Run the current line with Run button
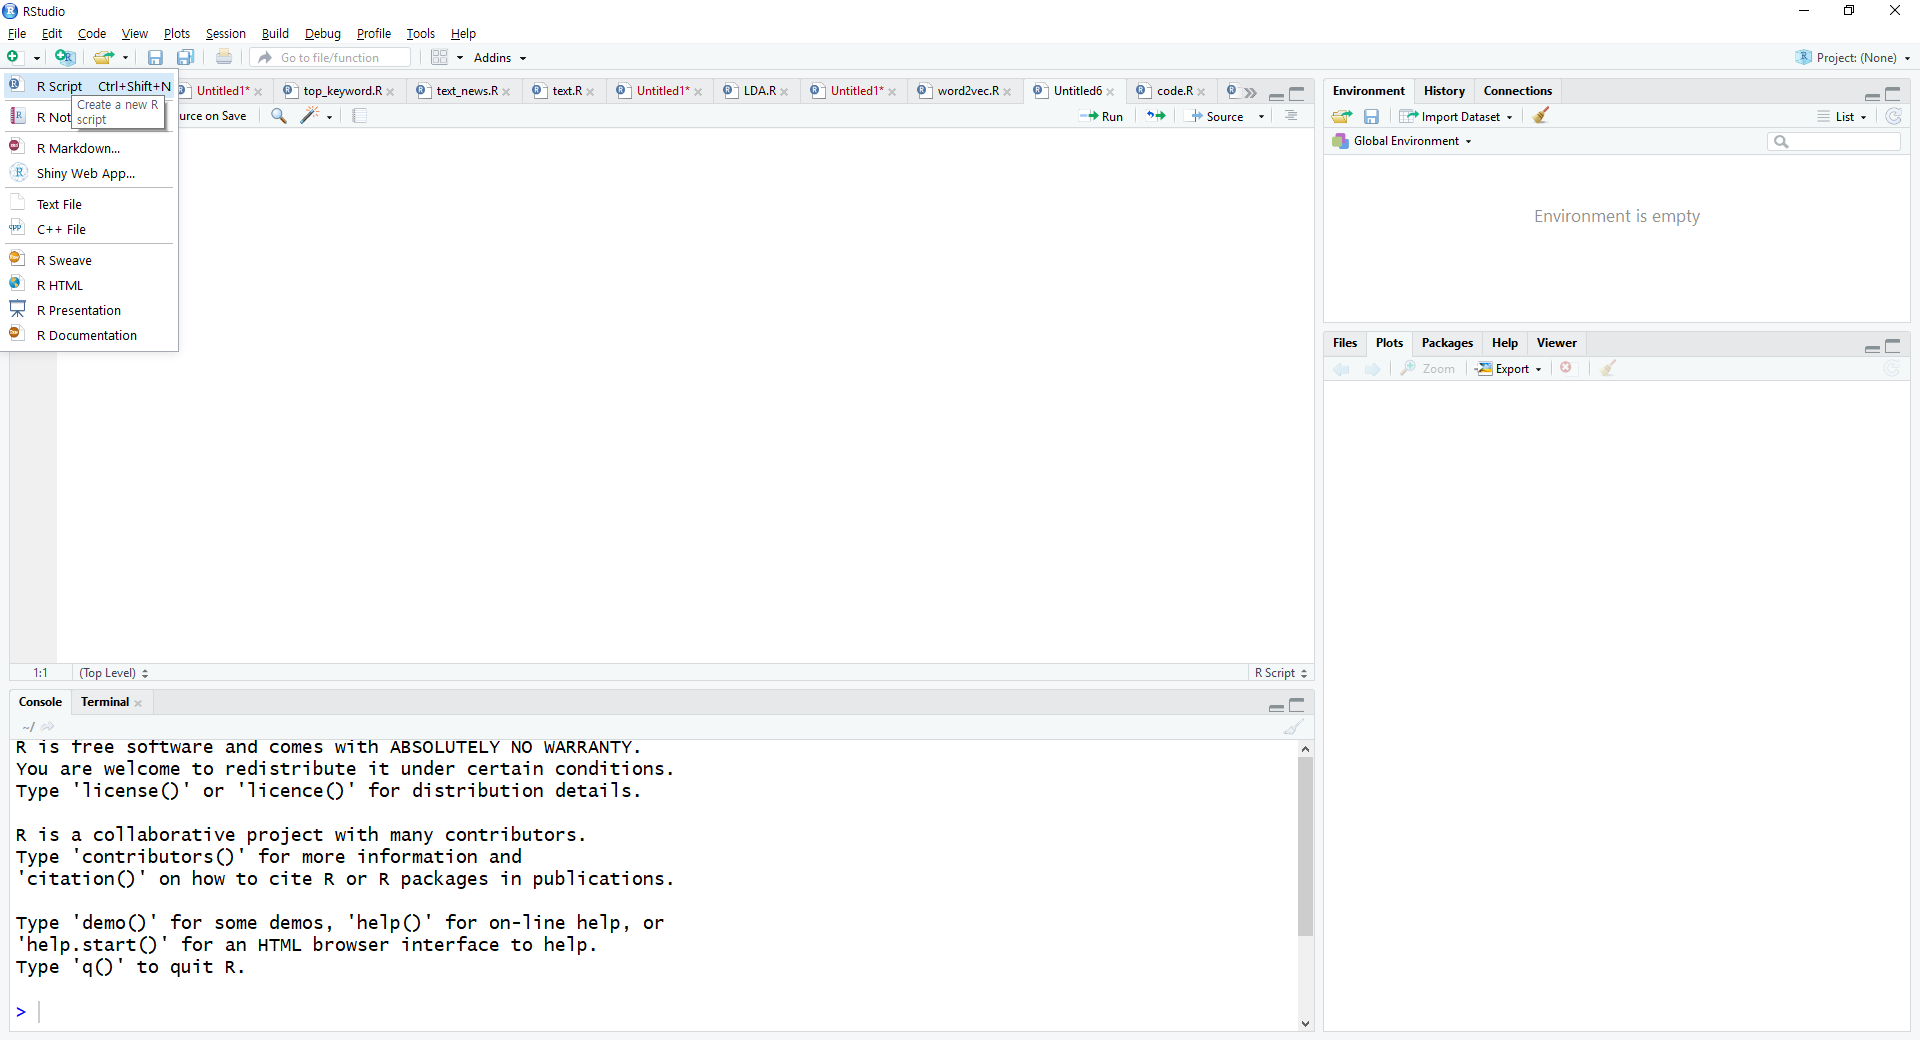Image resolution: width=1920 pixels, height=1040 pixels. (x=1101, y=116)
